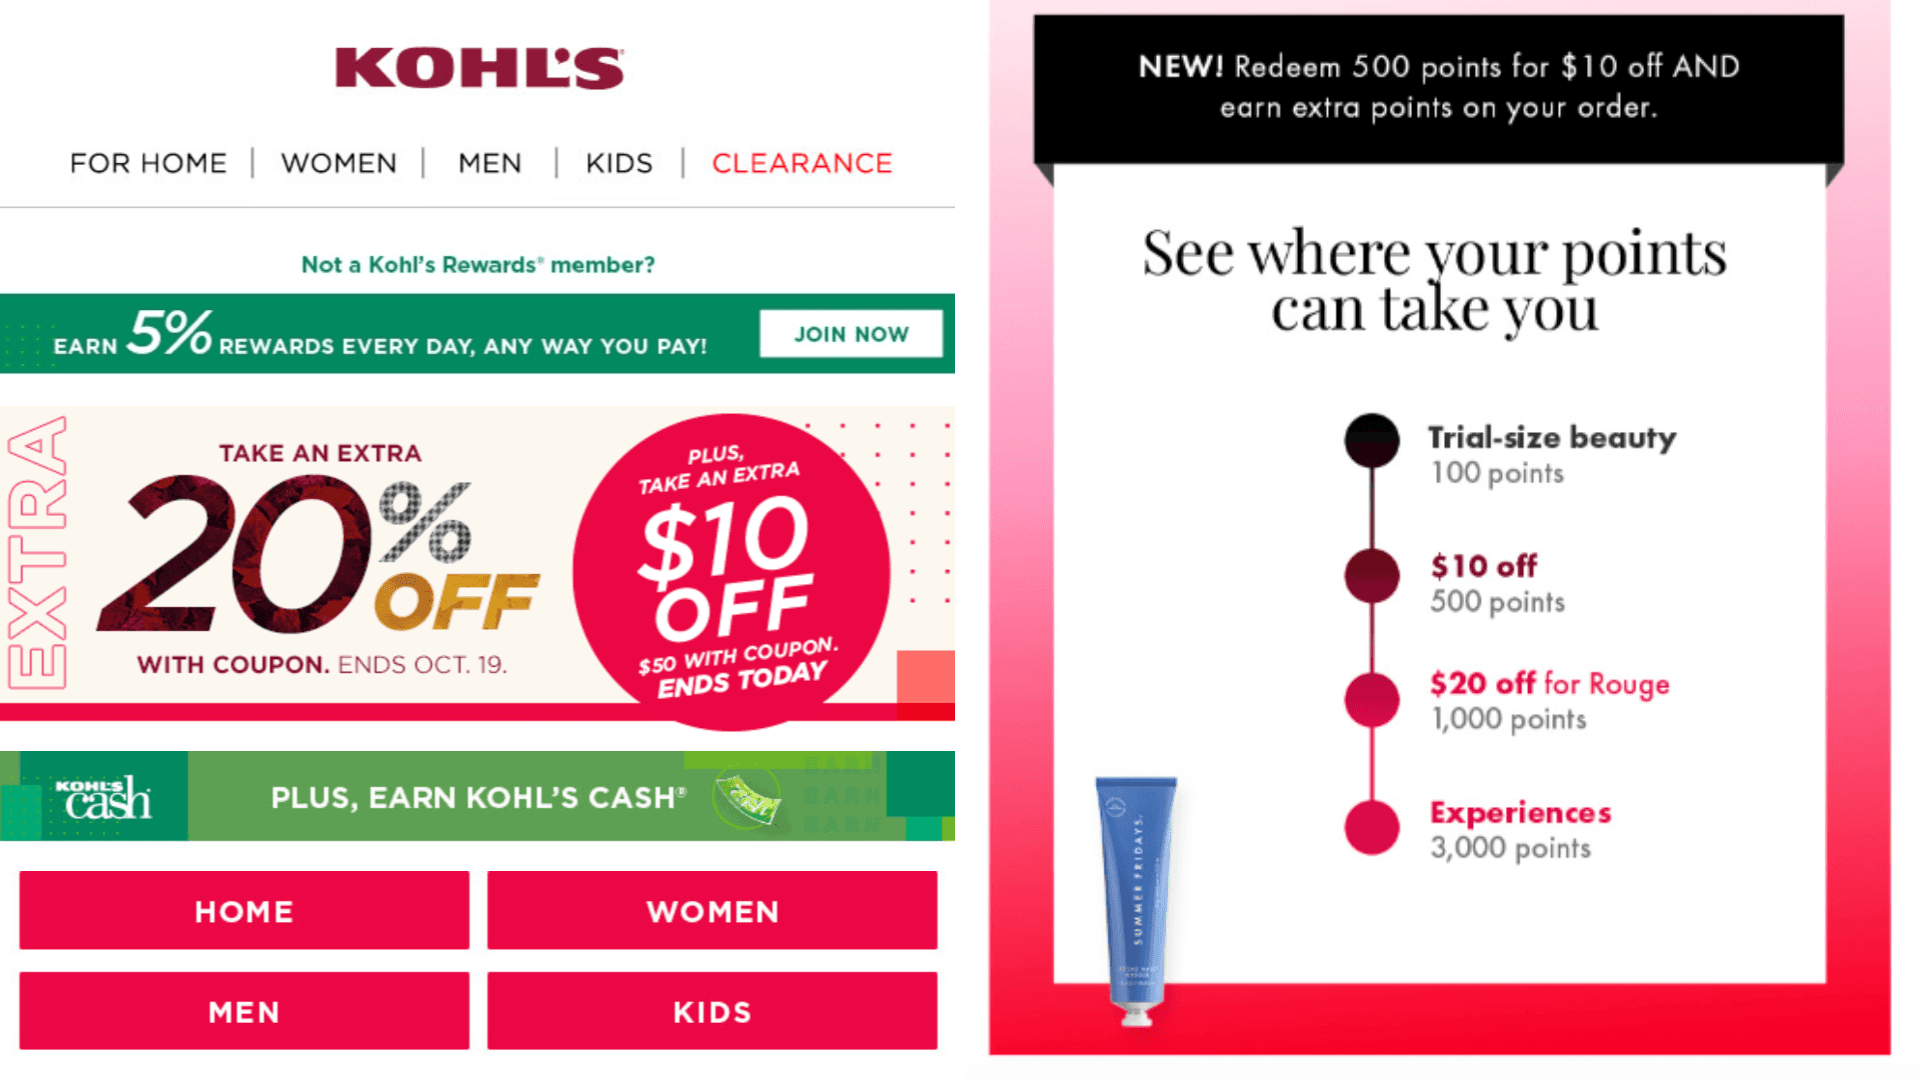Click the Kohl's logo
The height and width of the screenshot is (1080, 1920).
pyautogui.click(x=478, y=66)
